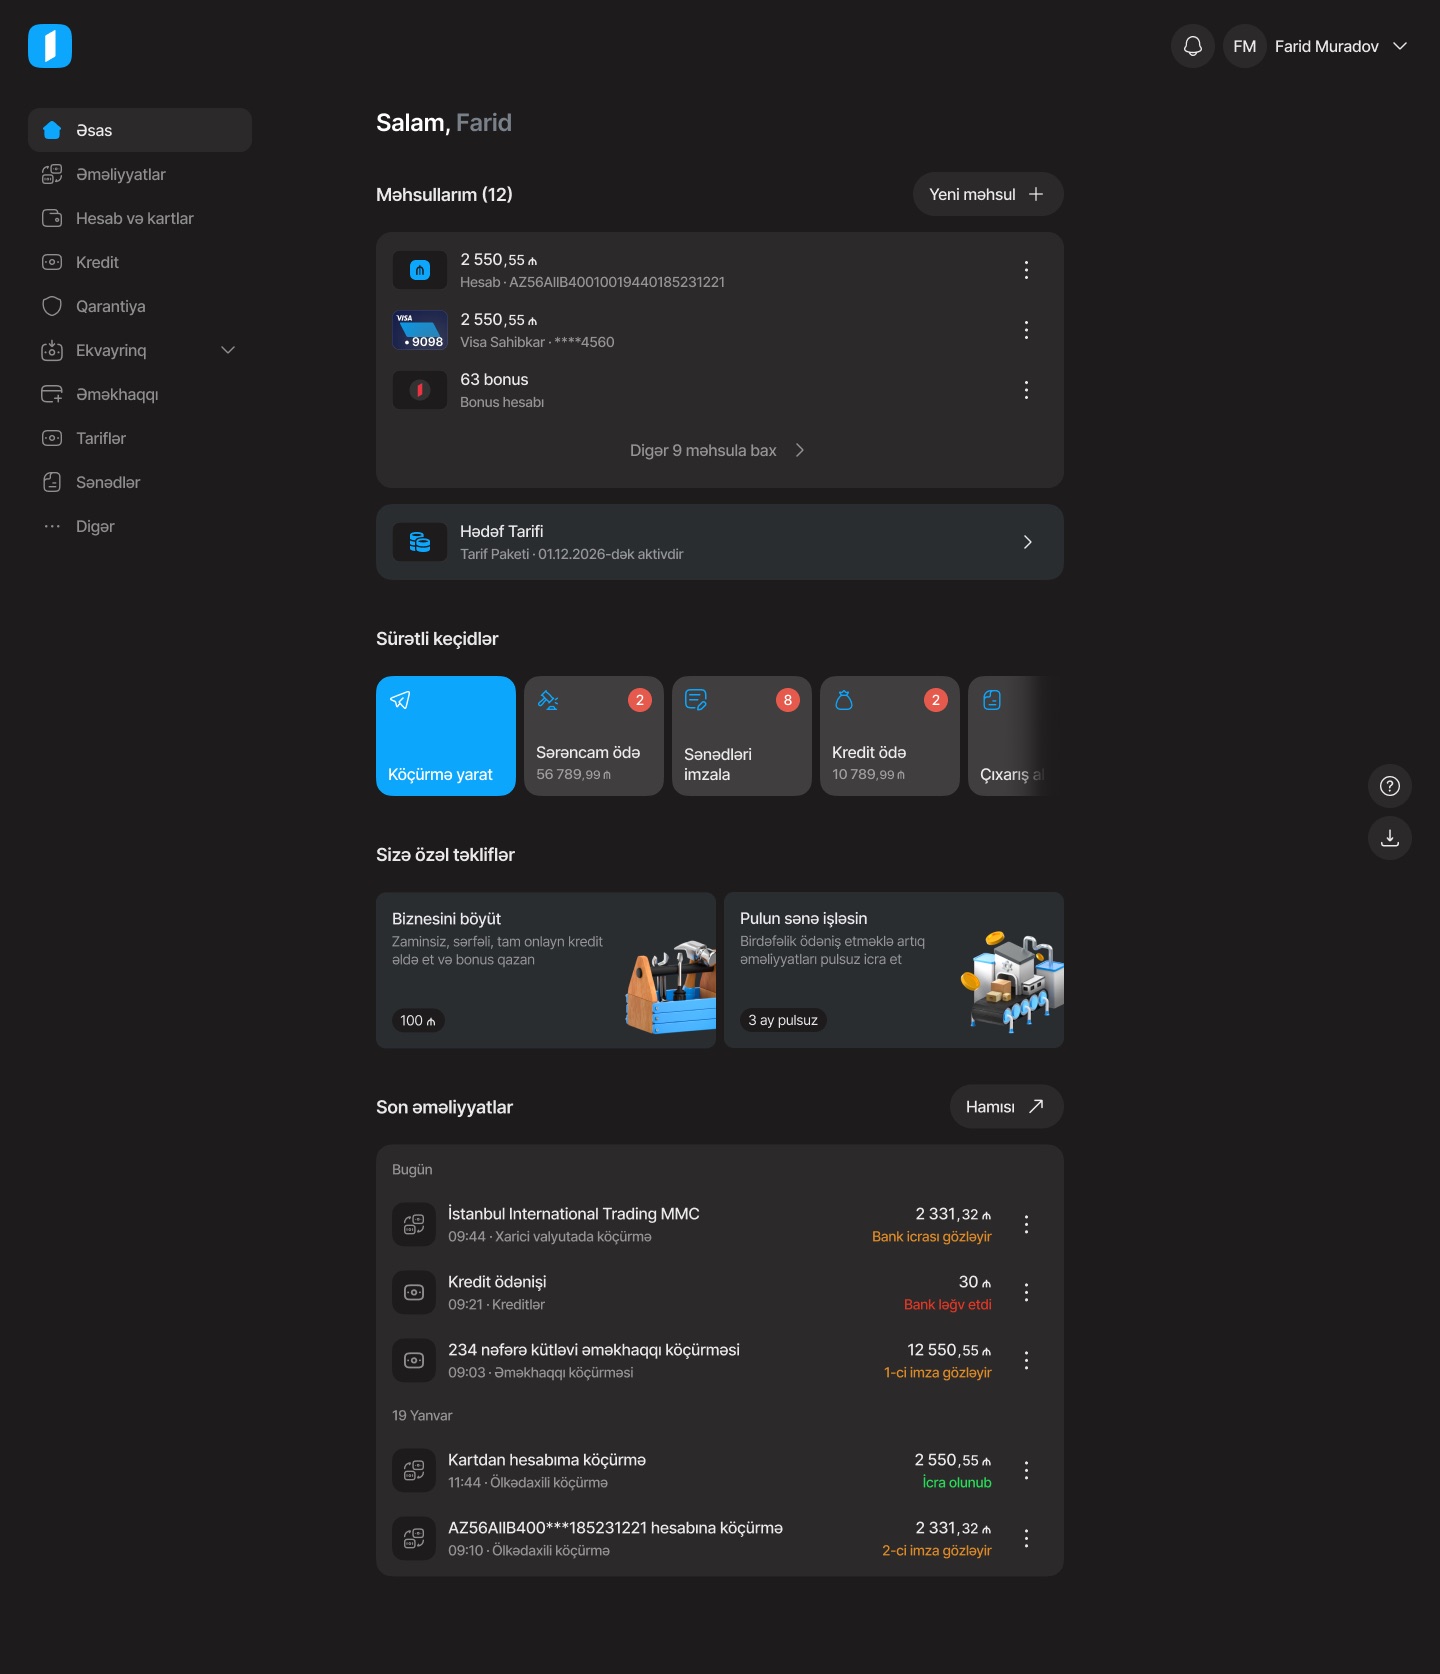Click the Köçürmə yarat quick action
The image size is (1440, 1674).
coord(446,736)
